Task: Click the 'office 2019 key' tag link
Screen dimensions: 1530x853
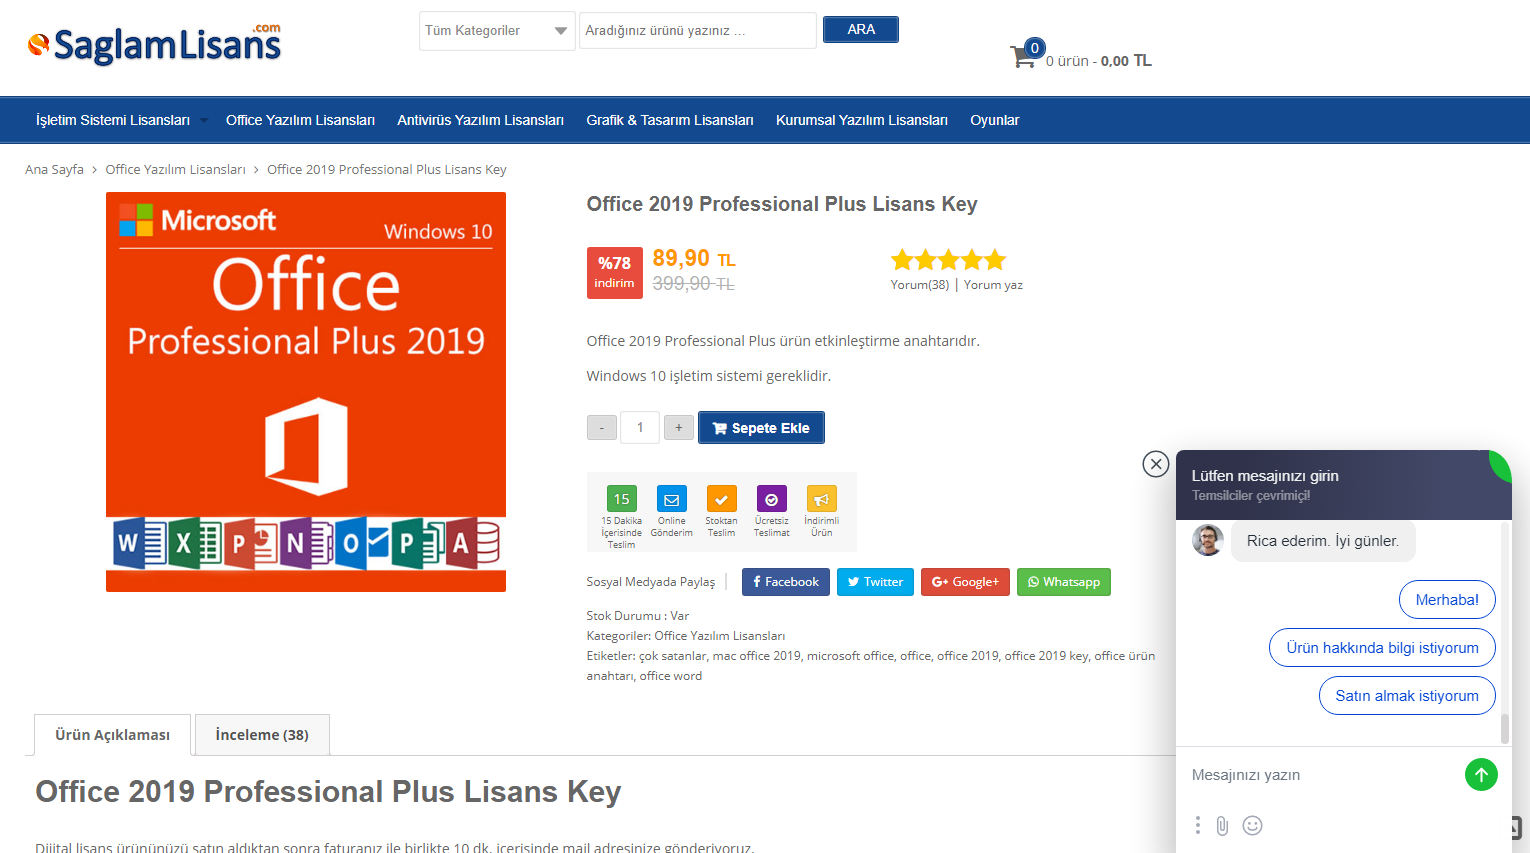Action: click(x=1046, y=656)
